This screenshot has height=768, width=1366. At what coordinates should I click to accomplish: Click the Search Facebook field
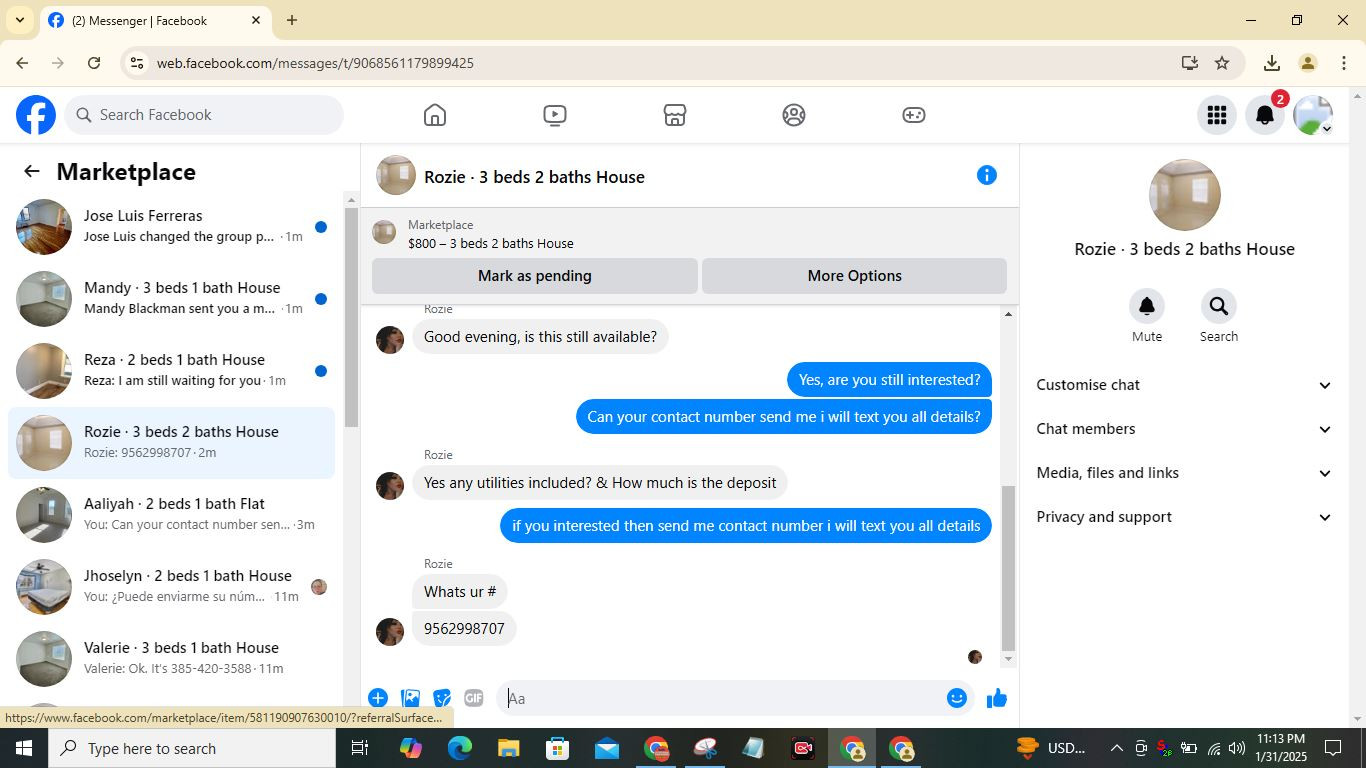[204, 115]
